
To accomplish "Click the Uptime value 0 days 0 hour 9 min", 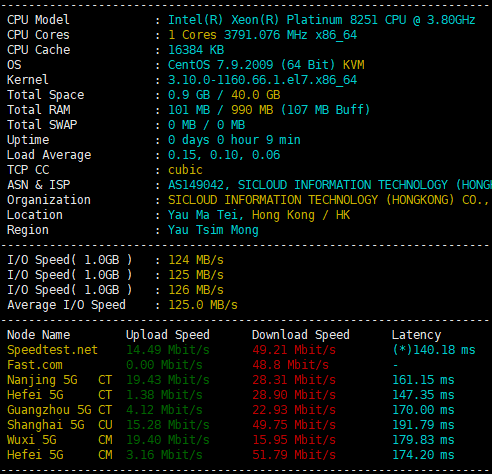I will click(x=234, y=140).
